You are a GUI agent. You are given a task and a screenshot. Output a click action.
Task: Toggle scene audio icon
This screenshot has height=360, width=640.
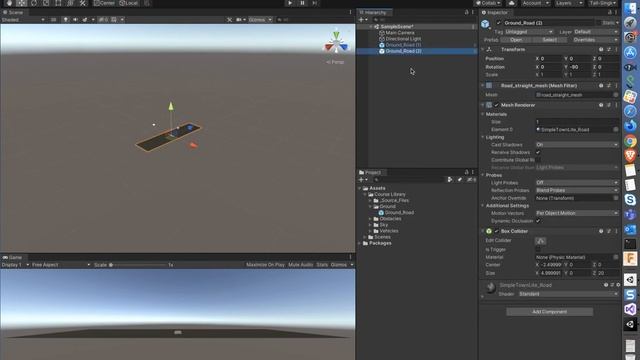click(76, 20)
